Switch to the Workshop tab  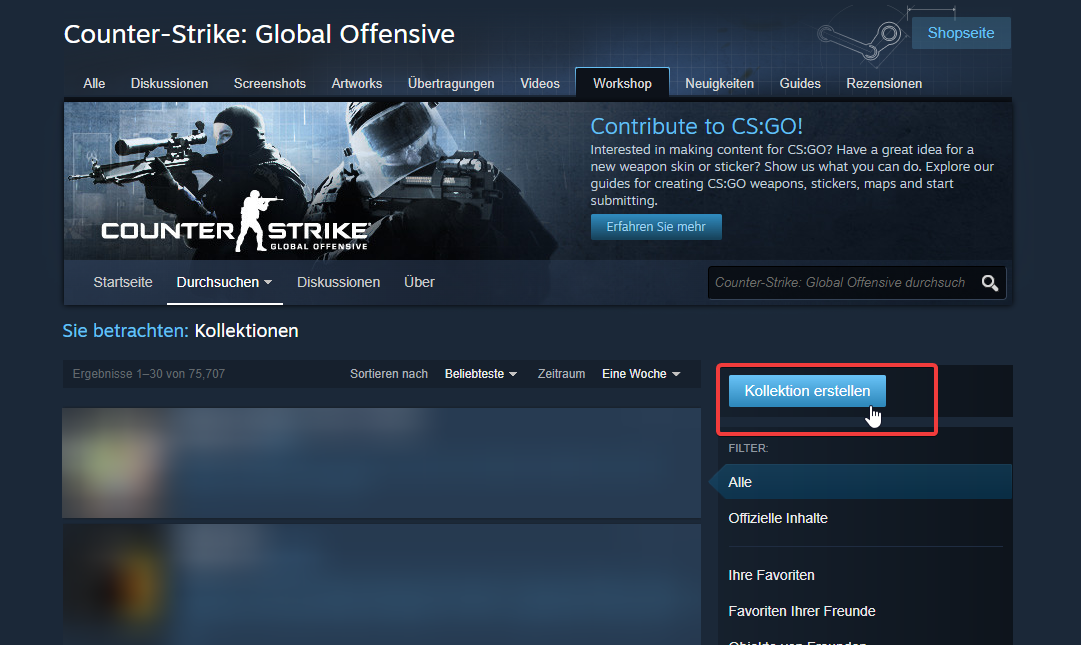622,83
